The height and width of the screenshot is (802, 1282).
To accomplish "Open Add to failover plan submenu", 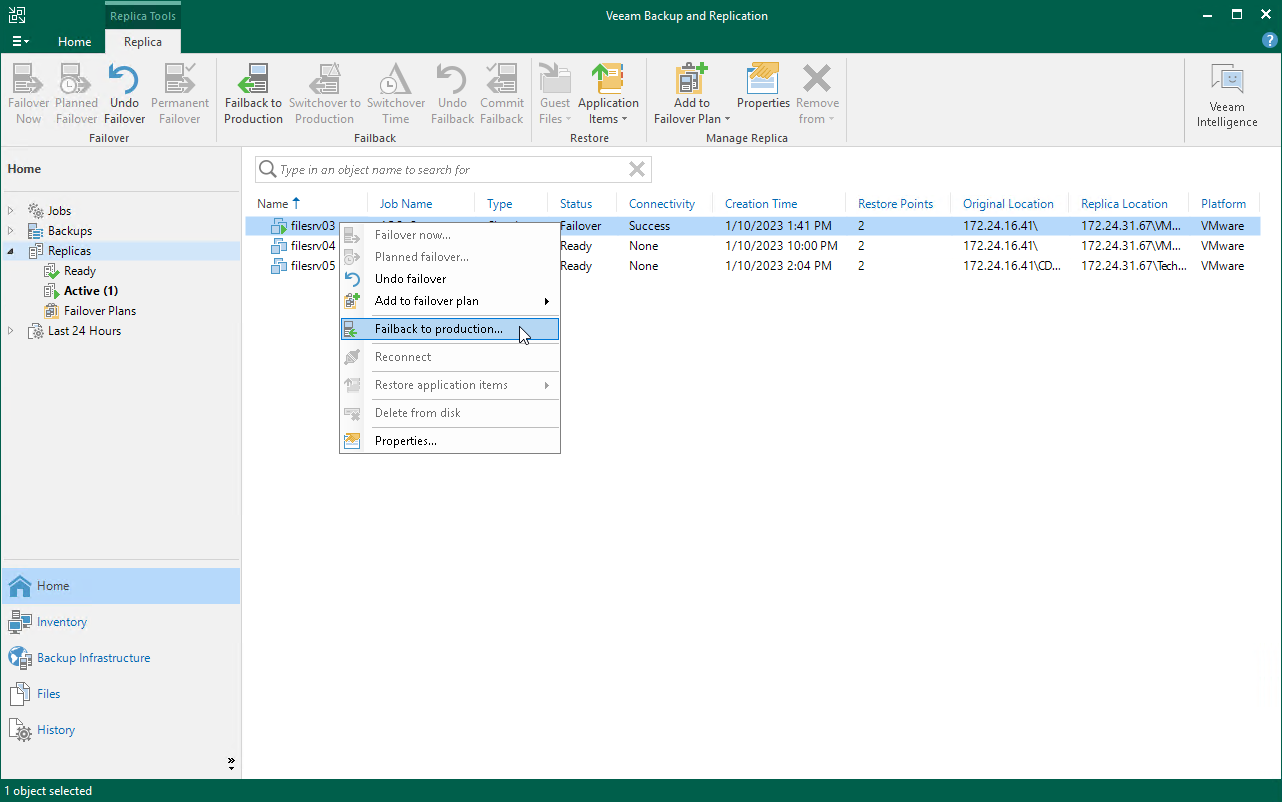I will [450, 301].
